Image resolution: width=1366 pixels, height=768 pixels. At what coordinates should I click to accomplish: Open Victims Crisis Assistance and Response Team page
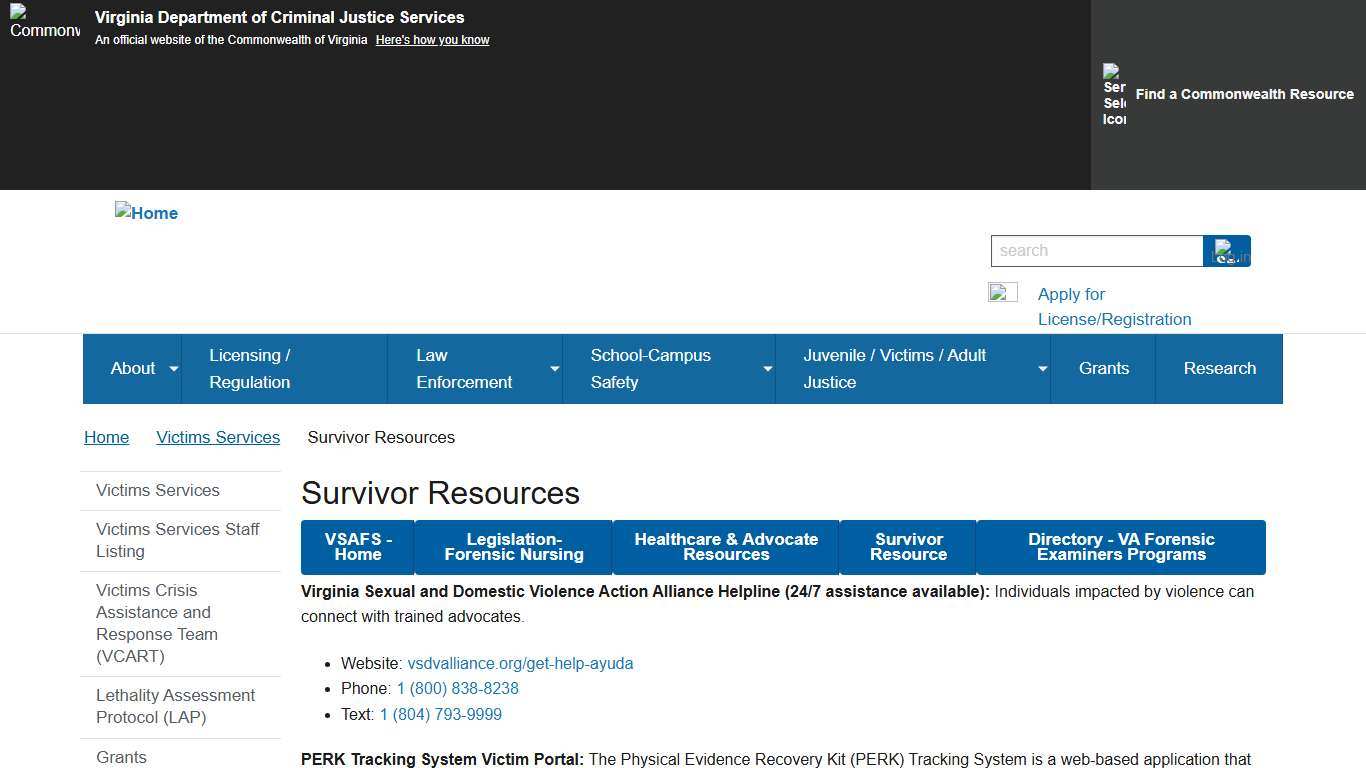pyautogui.click(x=156, y=623)
